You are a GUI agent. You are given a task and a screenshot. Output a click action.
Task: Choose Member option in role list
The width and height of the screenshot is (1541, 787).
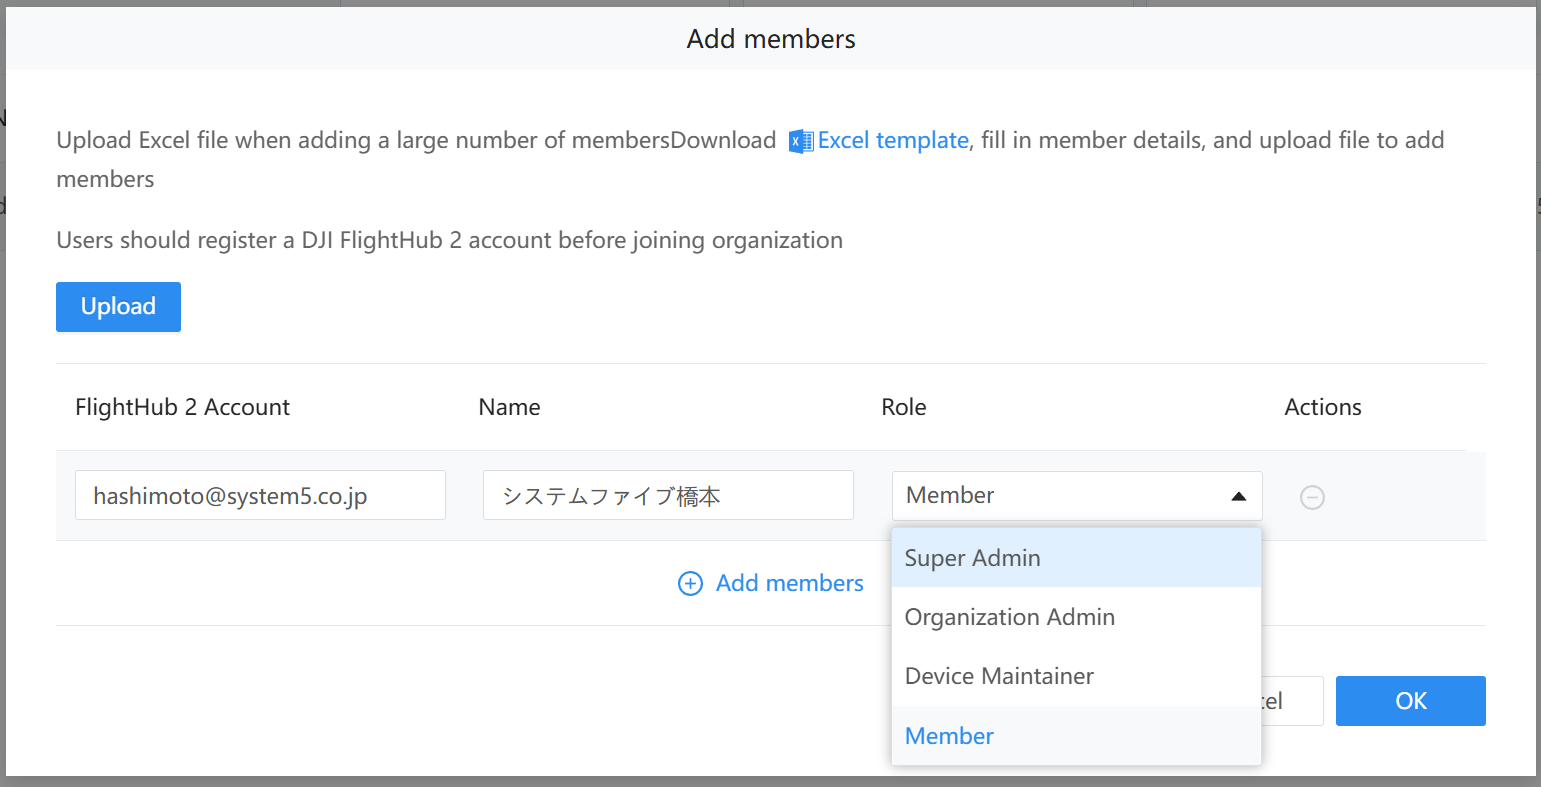(1076, 736)
